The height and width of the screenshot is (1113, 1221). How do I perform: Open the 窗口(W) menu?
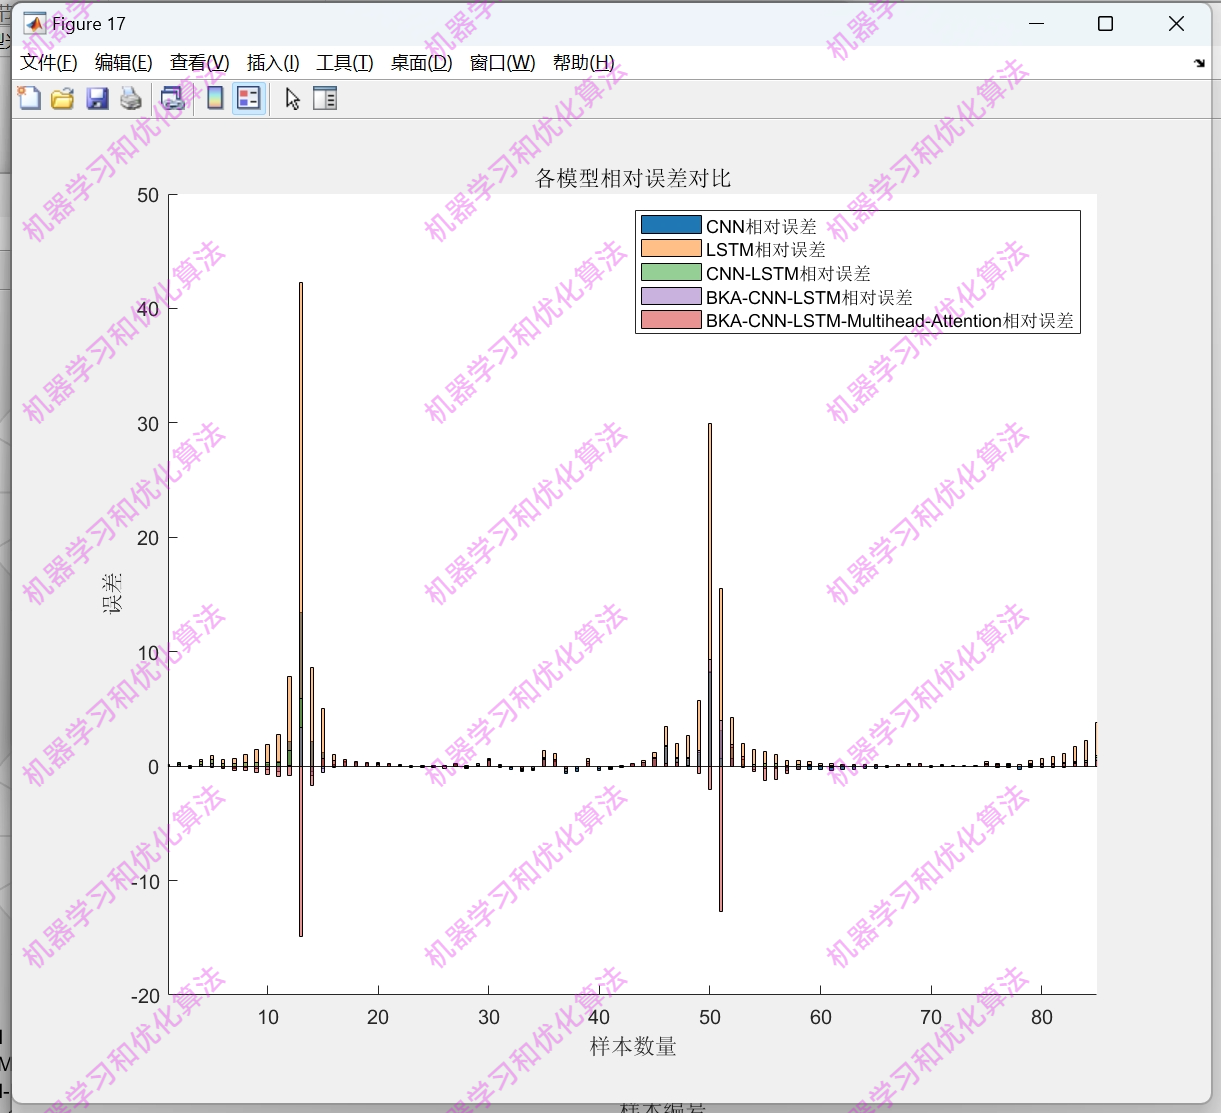click(503, 63)
